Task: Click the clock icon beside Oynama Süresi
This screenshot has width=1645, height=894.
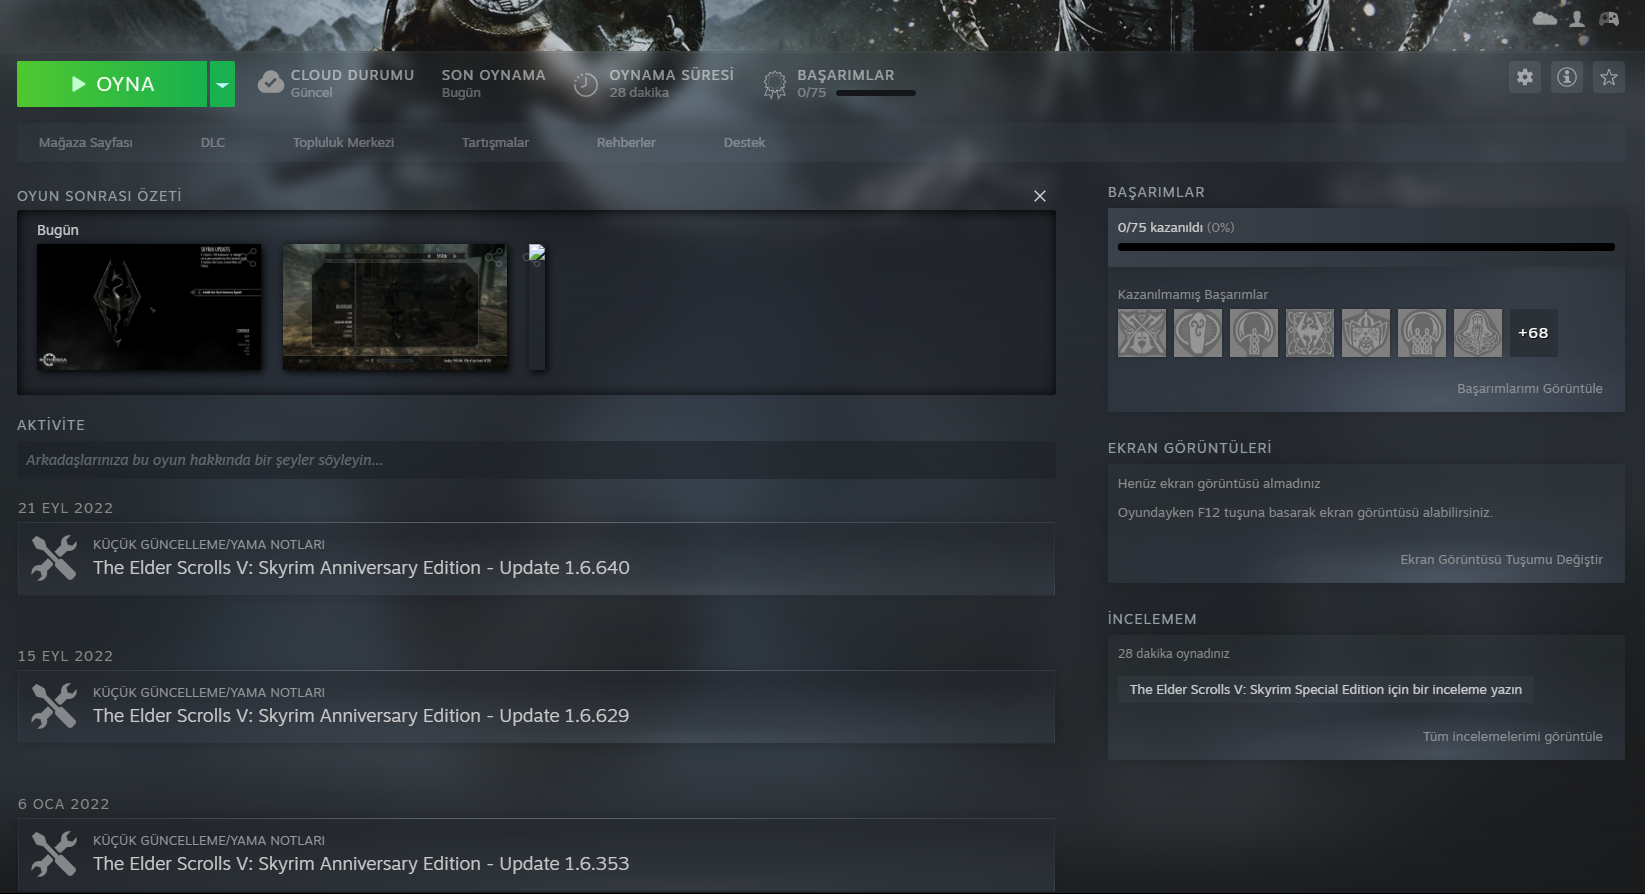Action: click(x=586, y=84)
